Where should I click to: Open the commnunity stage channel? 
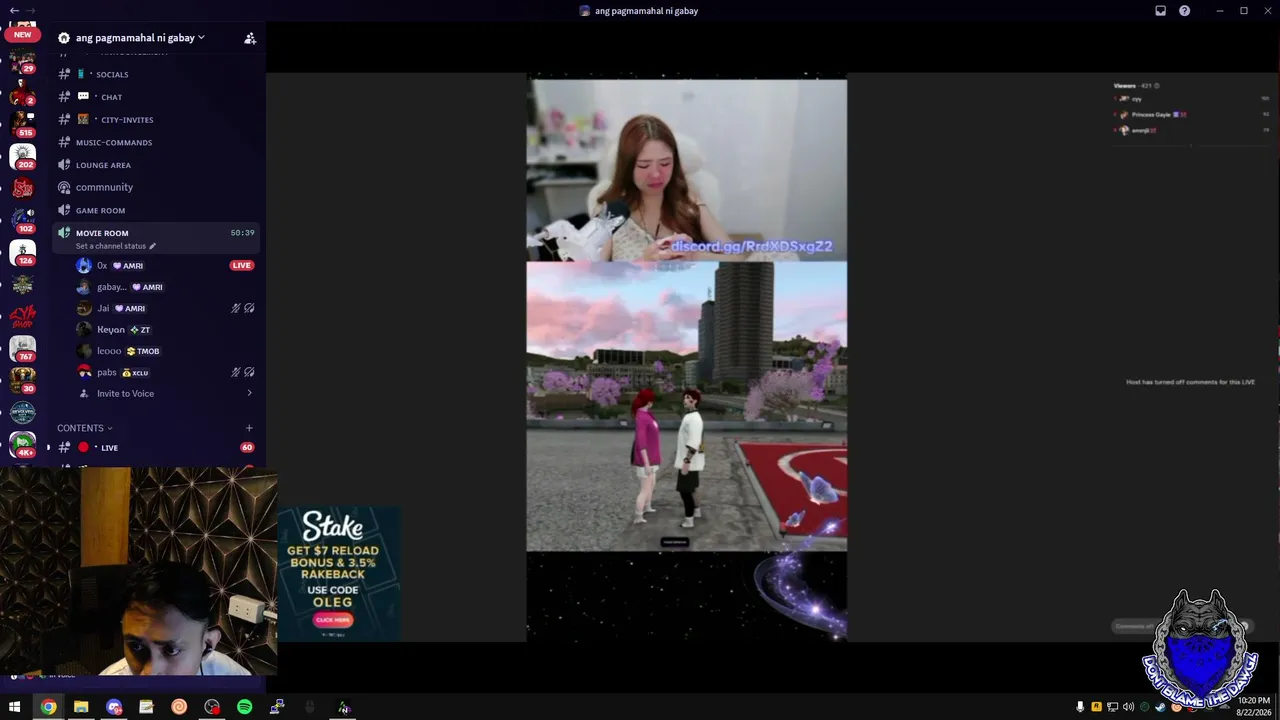tap(157, 187)
